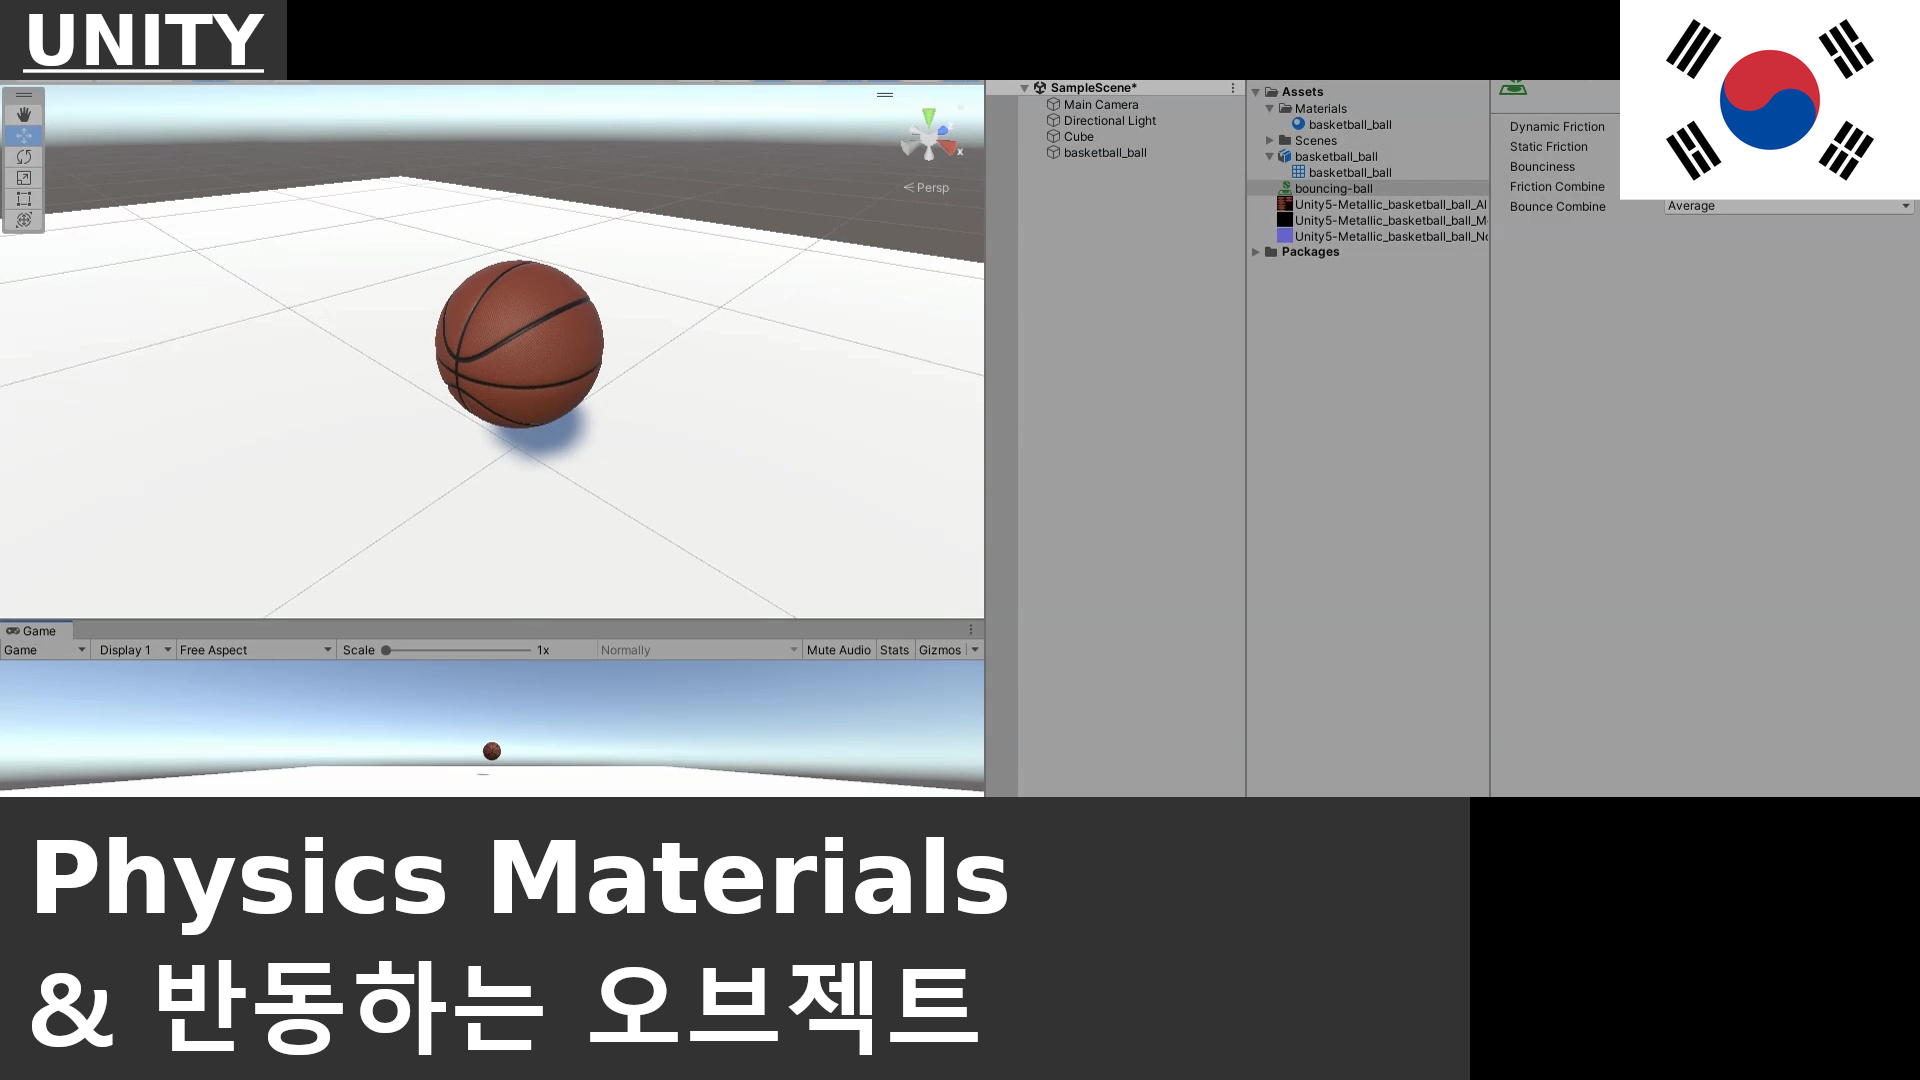Click the basketball_ball prefab model icon

coord(1285,156)
